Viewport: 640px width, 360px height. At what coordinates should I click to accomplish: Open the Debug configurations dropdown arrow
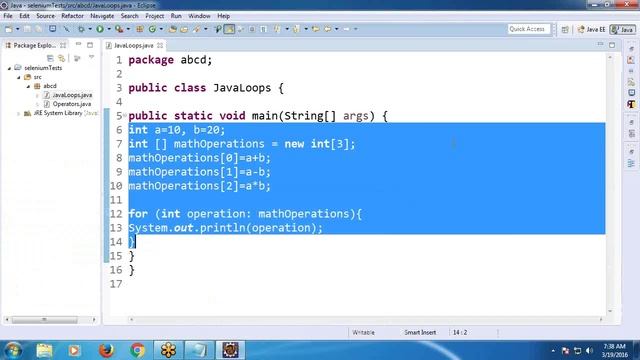pos(90,29)
